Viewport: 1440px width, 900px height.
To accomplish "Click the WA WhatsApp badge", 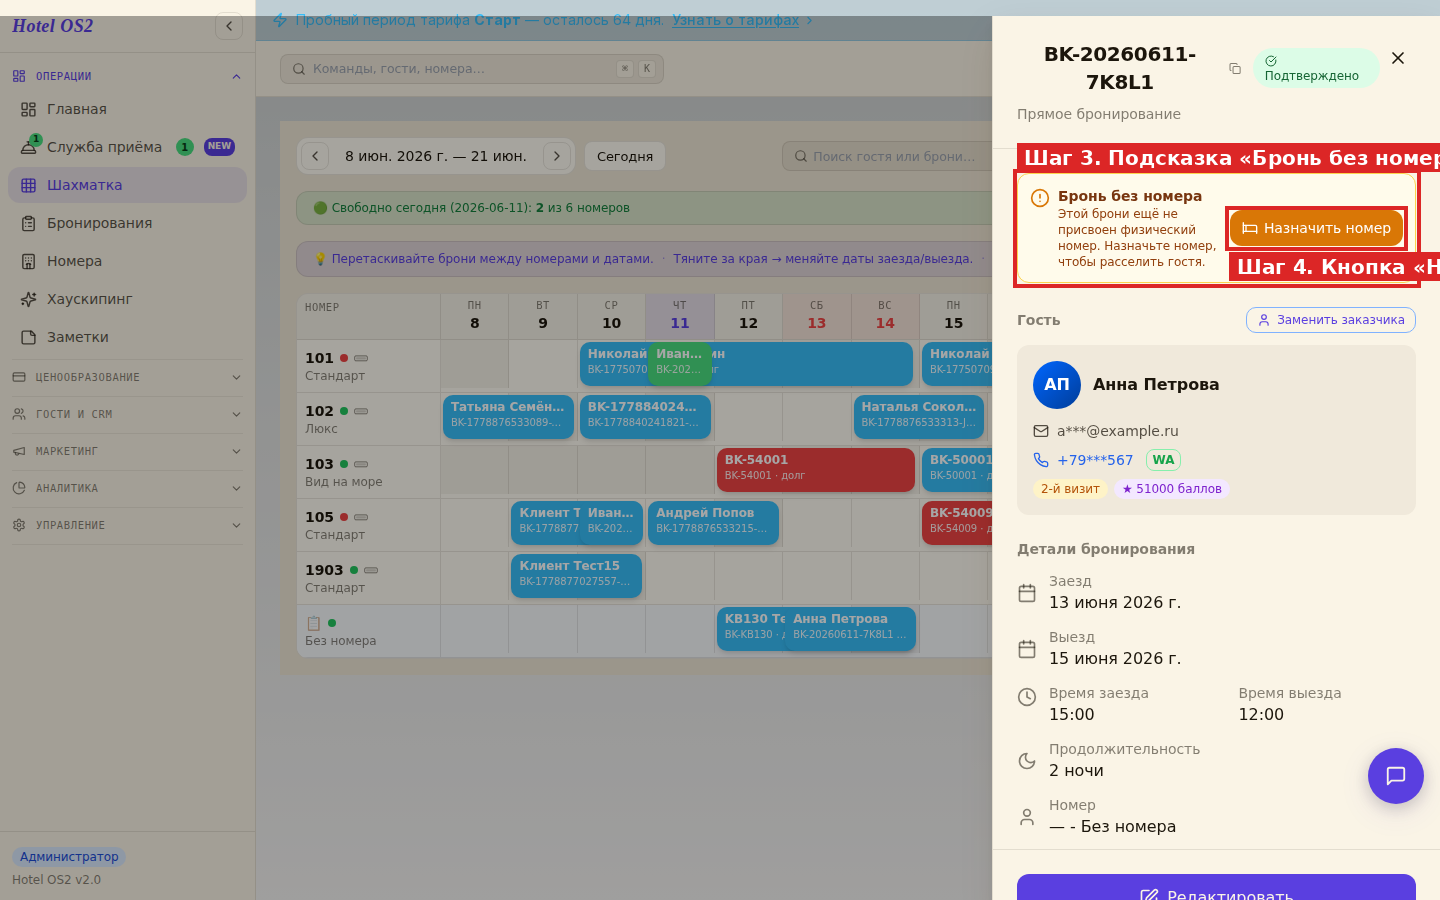I will coord(1163,460).
